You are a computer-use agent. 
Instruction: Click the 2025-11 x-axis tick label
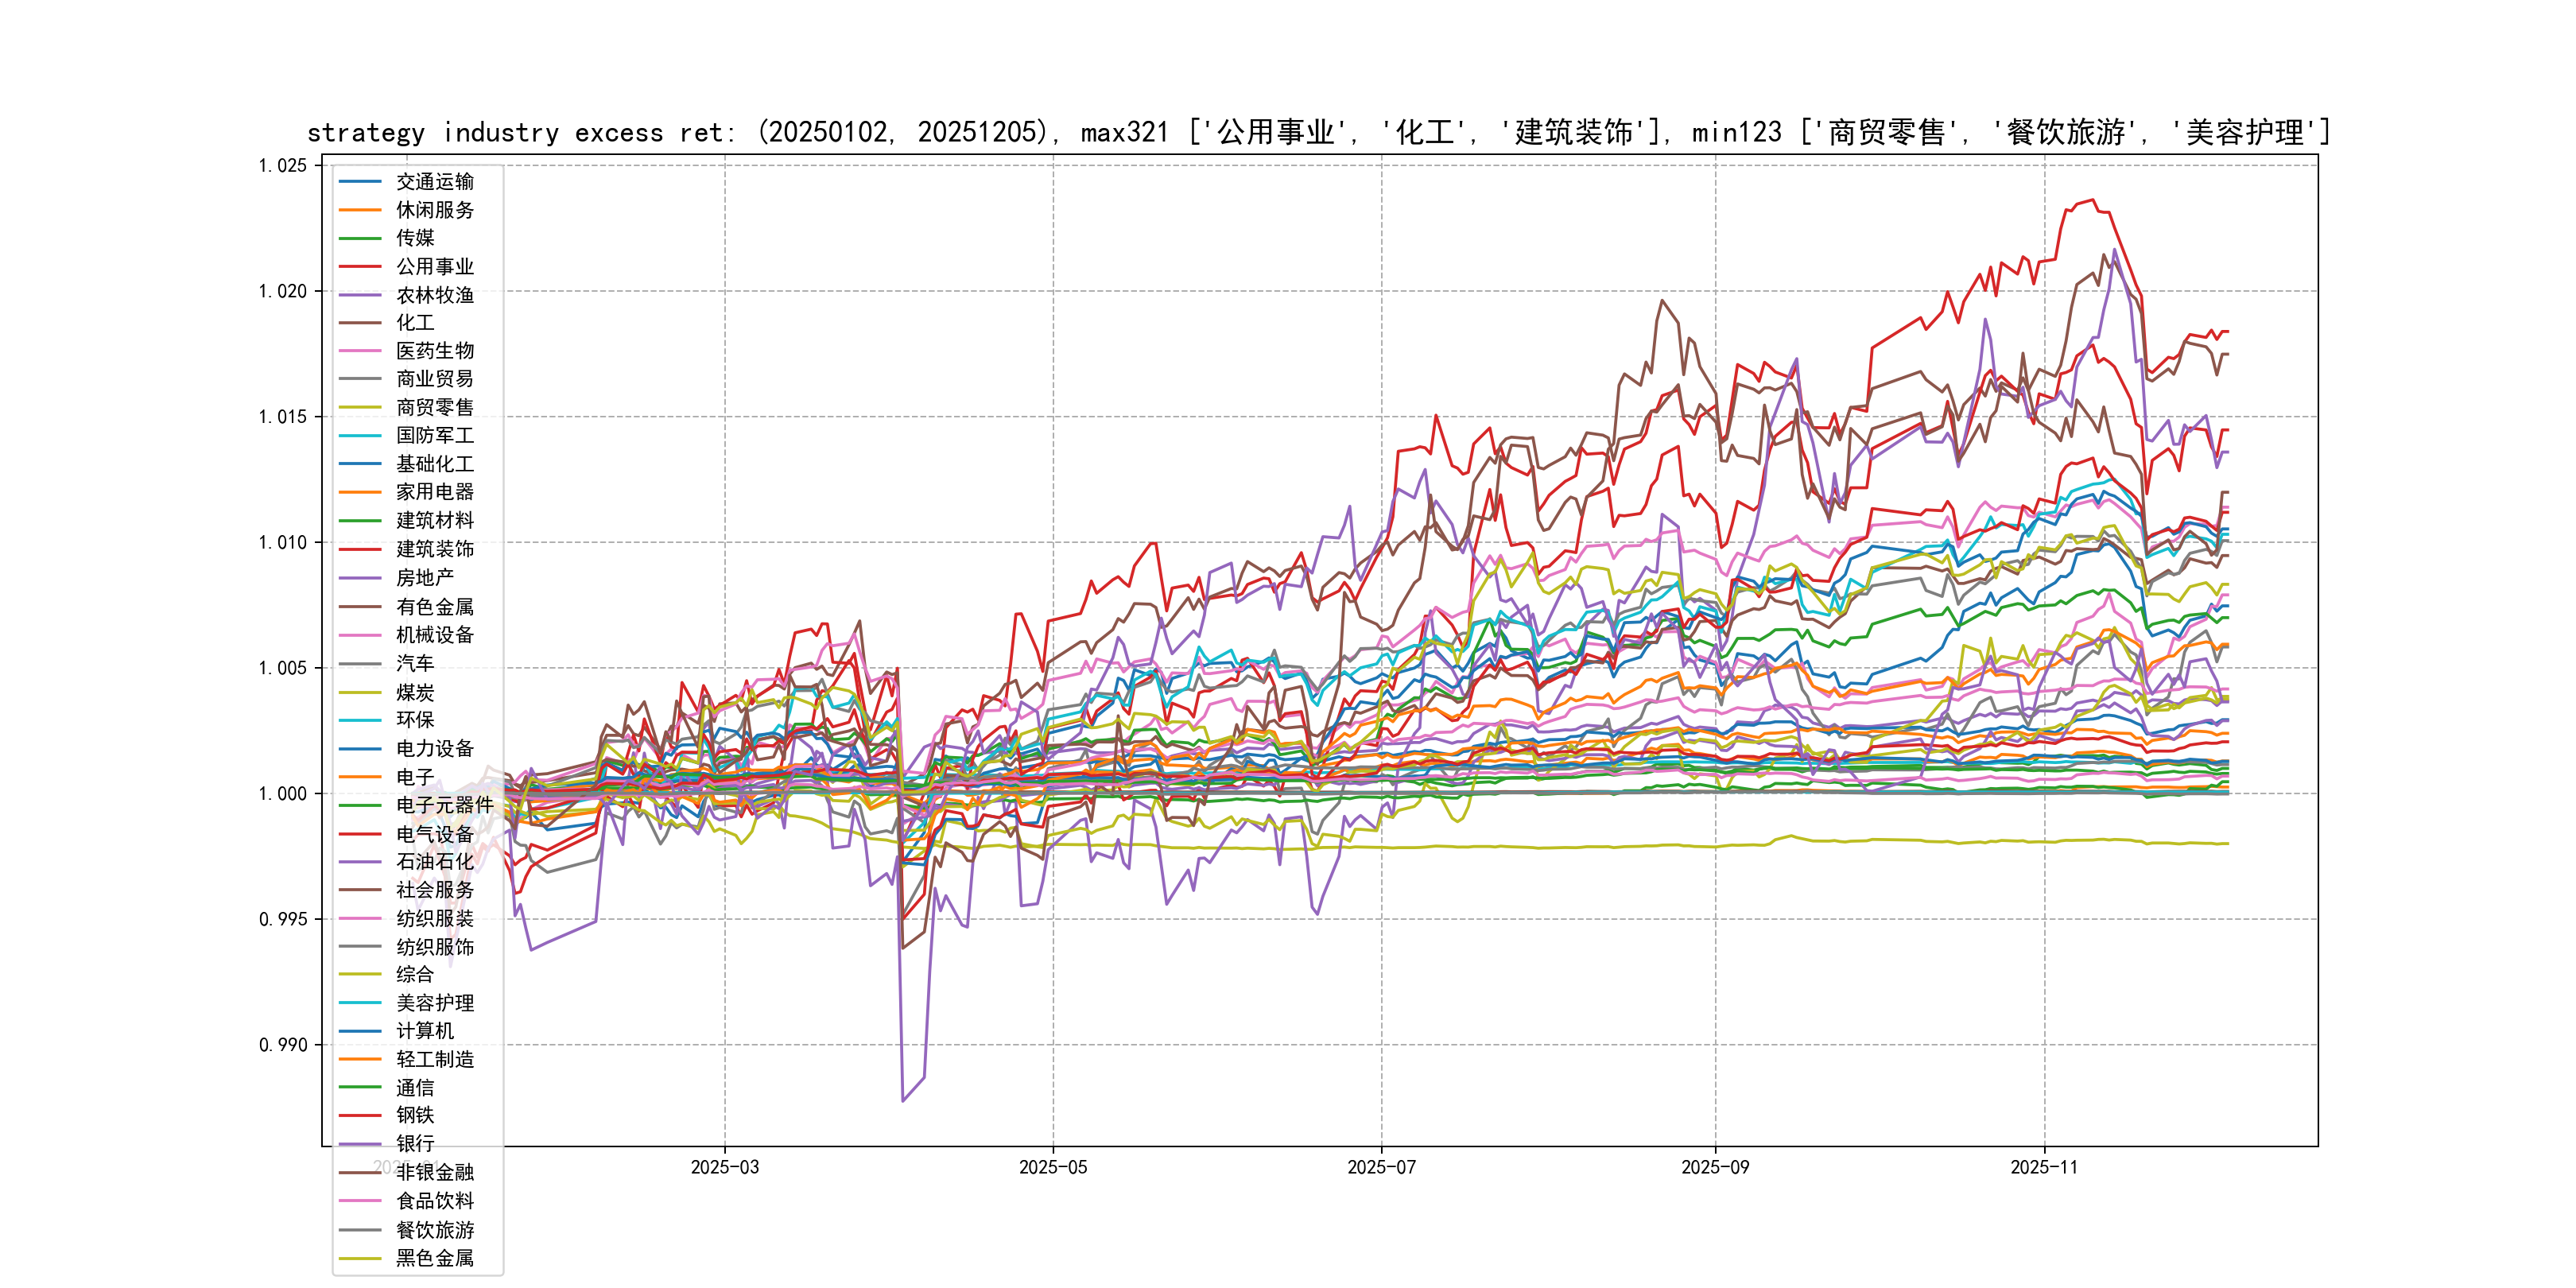(2044, 1168)
